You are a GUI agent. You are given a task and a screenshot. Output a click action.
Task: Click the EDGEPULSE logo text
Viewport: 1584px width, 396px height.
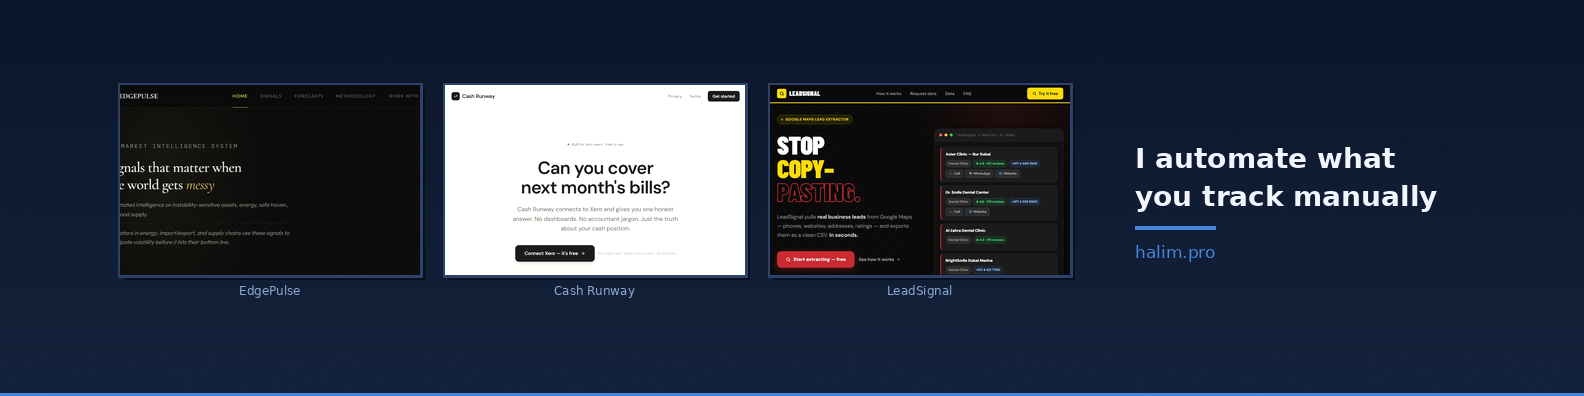[139, 96]
